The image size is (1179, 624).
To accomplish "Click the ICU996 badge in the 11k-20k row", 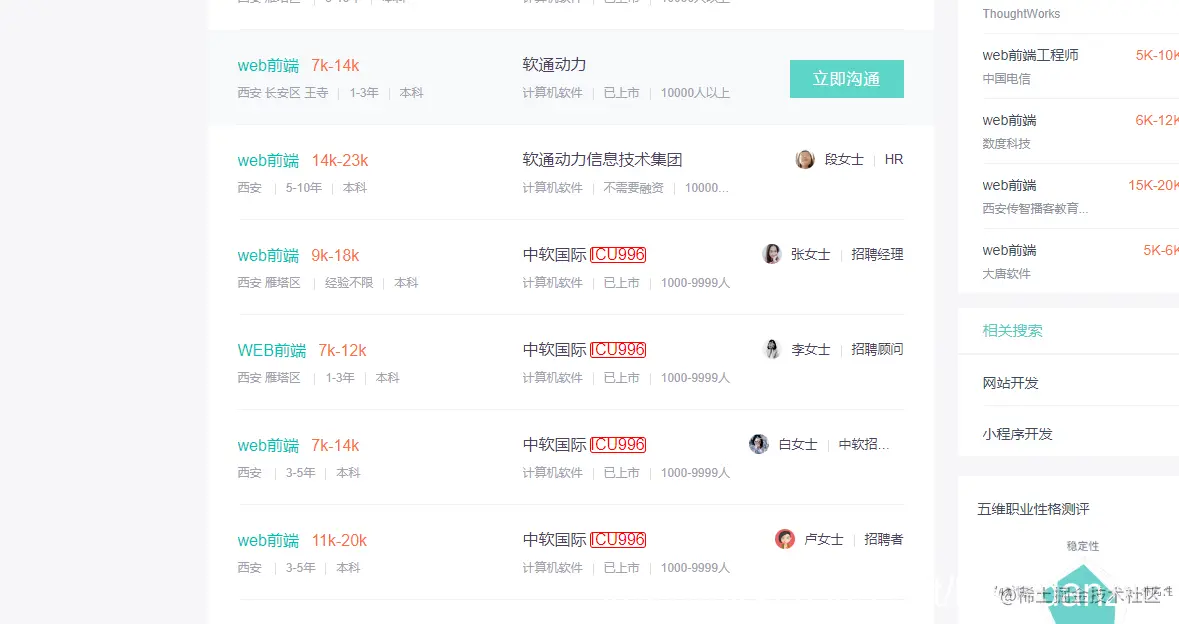I will coord(618,539).
